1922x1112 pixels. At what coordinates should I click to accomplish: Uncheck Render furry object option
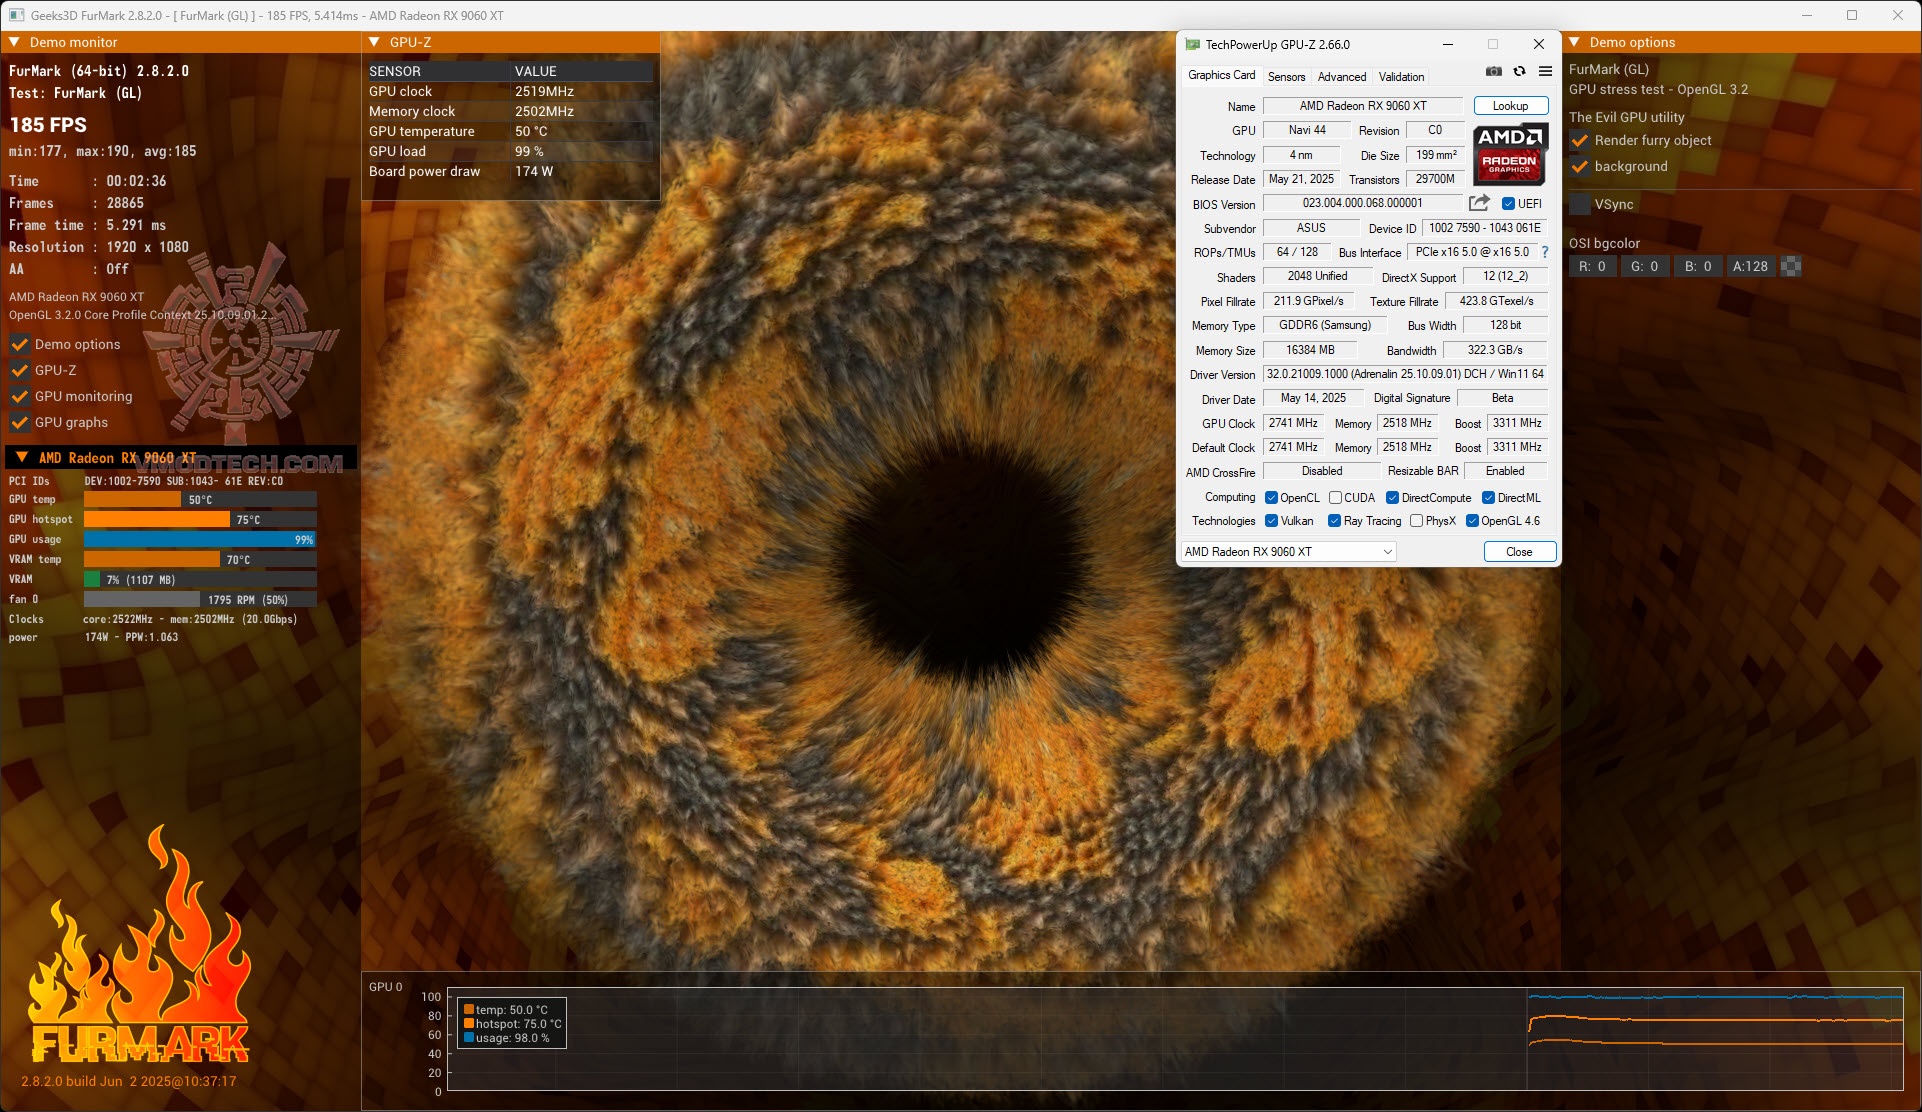tap(1580, 141)
